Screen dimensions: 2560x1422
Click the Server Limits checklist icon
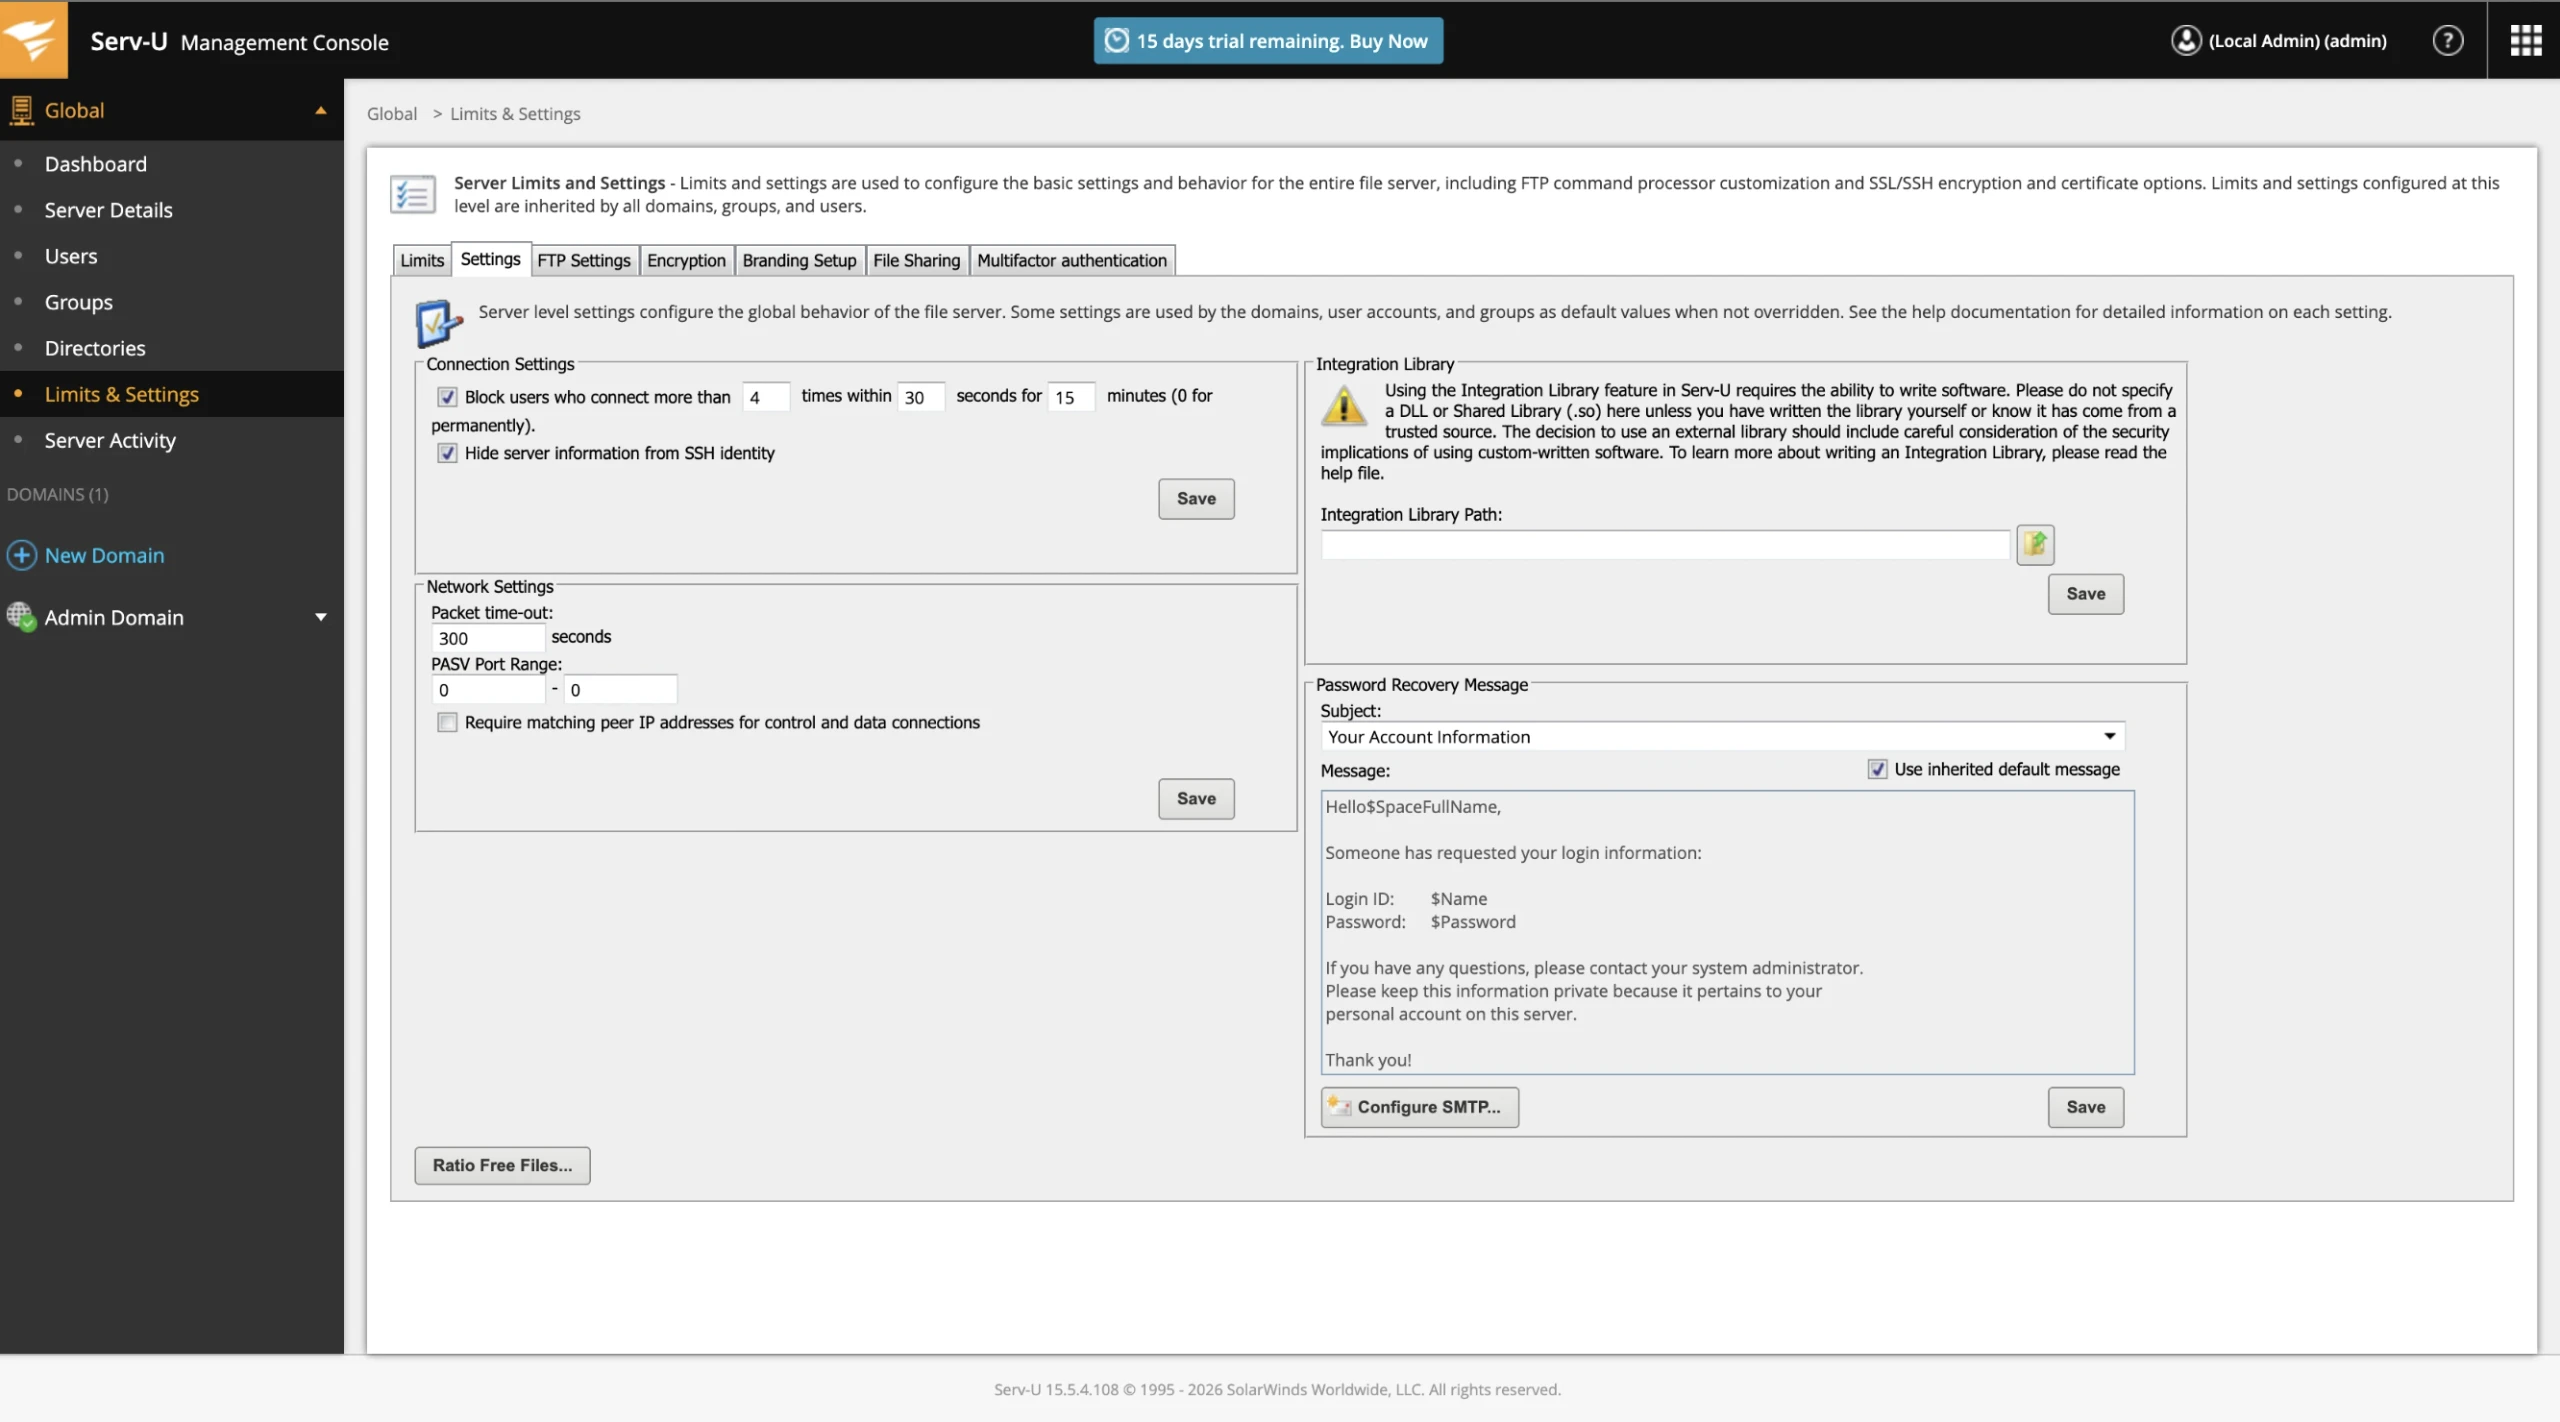click(x=413, y=194)
